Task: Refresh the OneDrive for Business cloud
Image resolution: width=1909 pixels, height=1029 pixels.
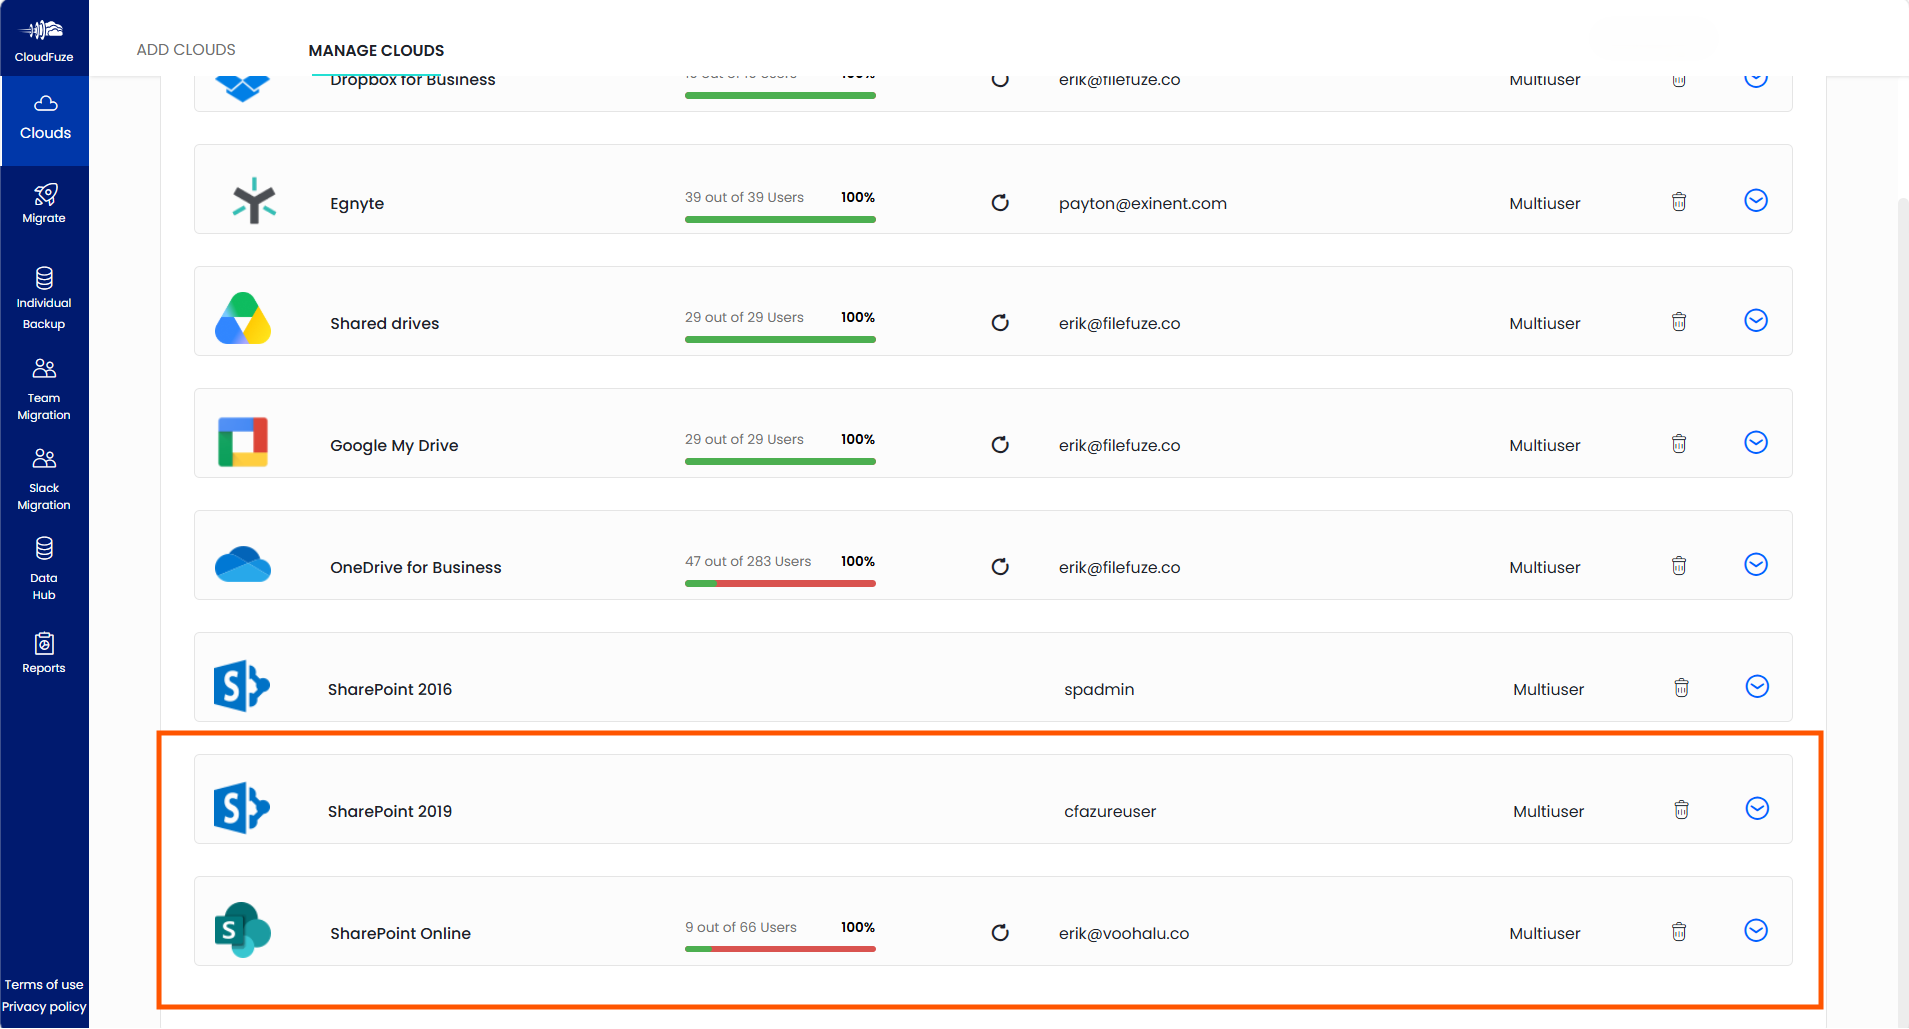Action: (1000, 567)
